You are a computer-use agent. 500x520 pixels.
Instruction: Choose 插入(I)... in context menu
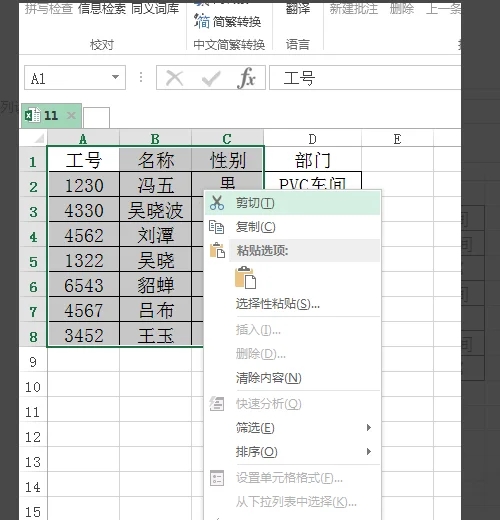click(x=292, y=330)
